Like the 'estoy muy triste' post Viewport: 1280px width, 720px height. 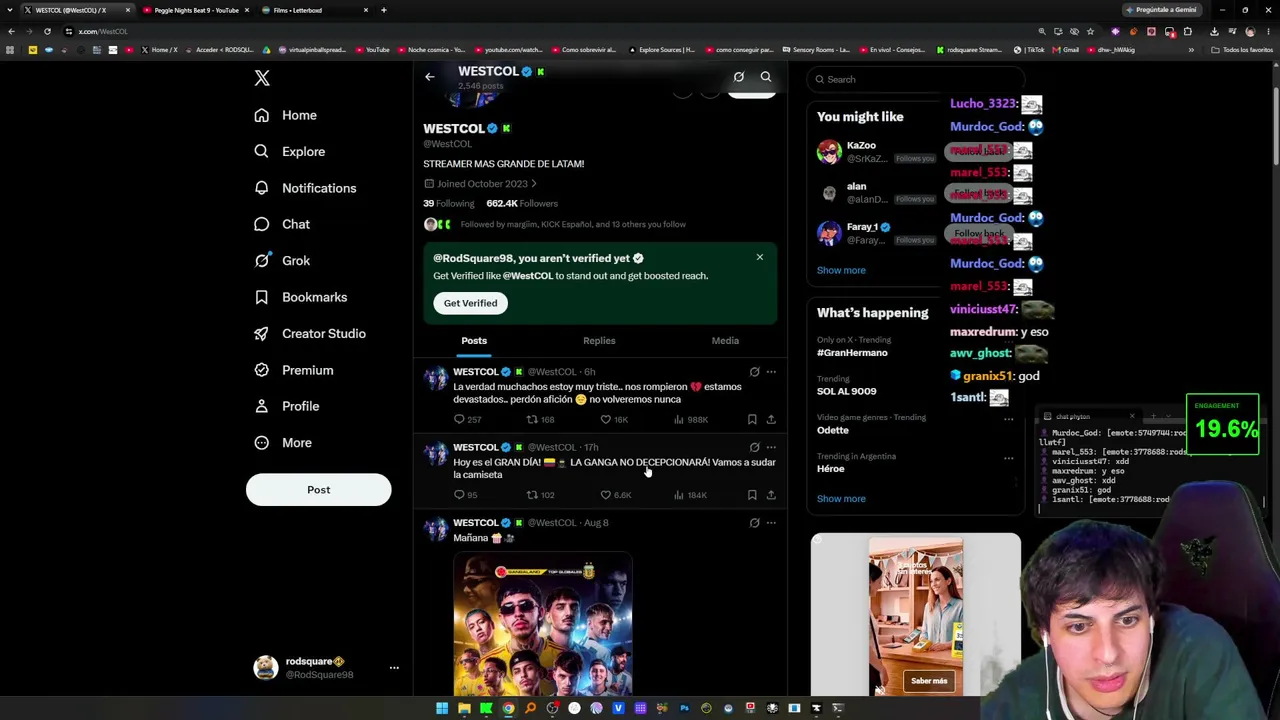pyautogui.click(x=605, y=419)
